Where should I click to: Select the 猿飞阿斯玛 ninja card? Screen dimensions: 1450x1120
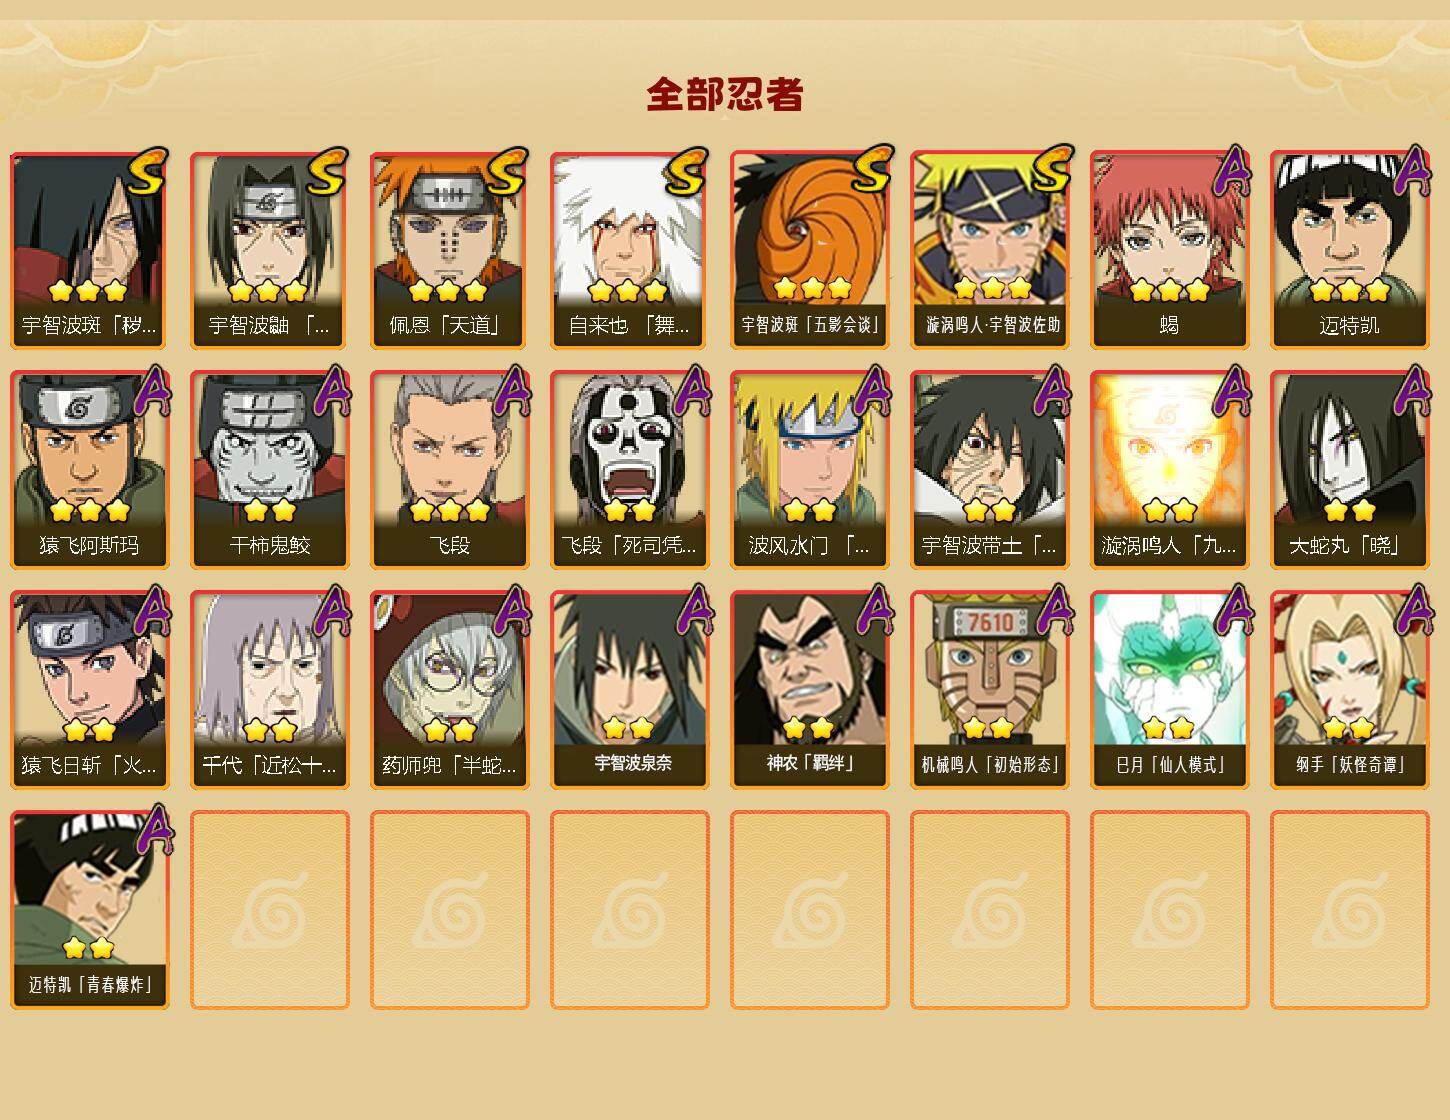(x=89, y=470)
